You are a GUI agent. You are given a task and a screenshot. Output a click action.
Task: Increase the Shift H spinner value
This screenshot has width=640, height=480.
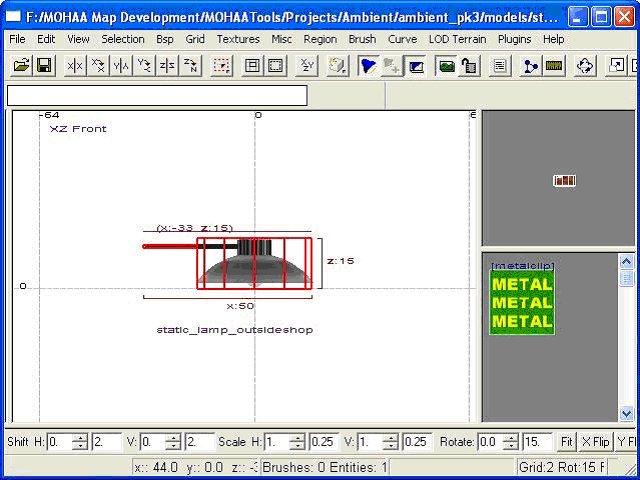click(x=80, y=437)
